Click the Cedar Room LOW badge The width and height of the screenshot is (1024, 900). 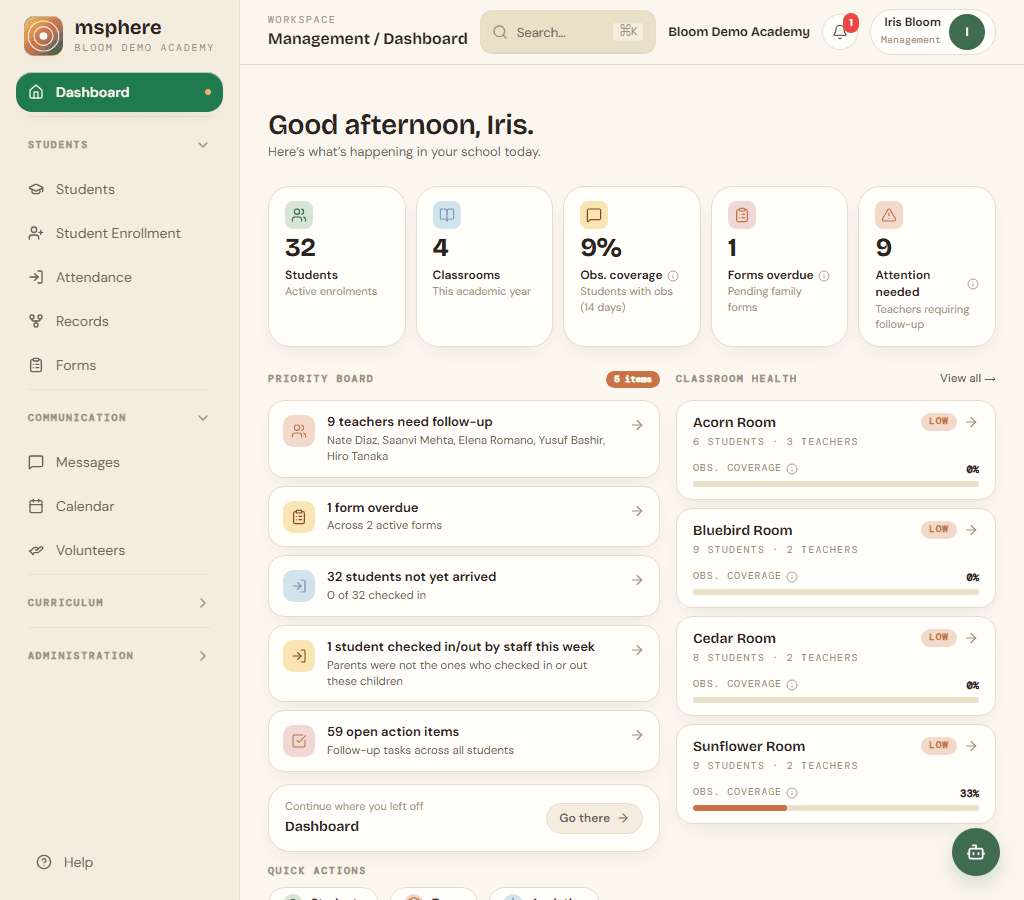pos(938,637)
